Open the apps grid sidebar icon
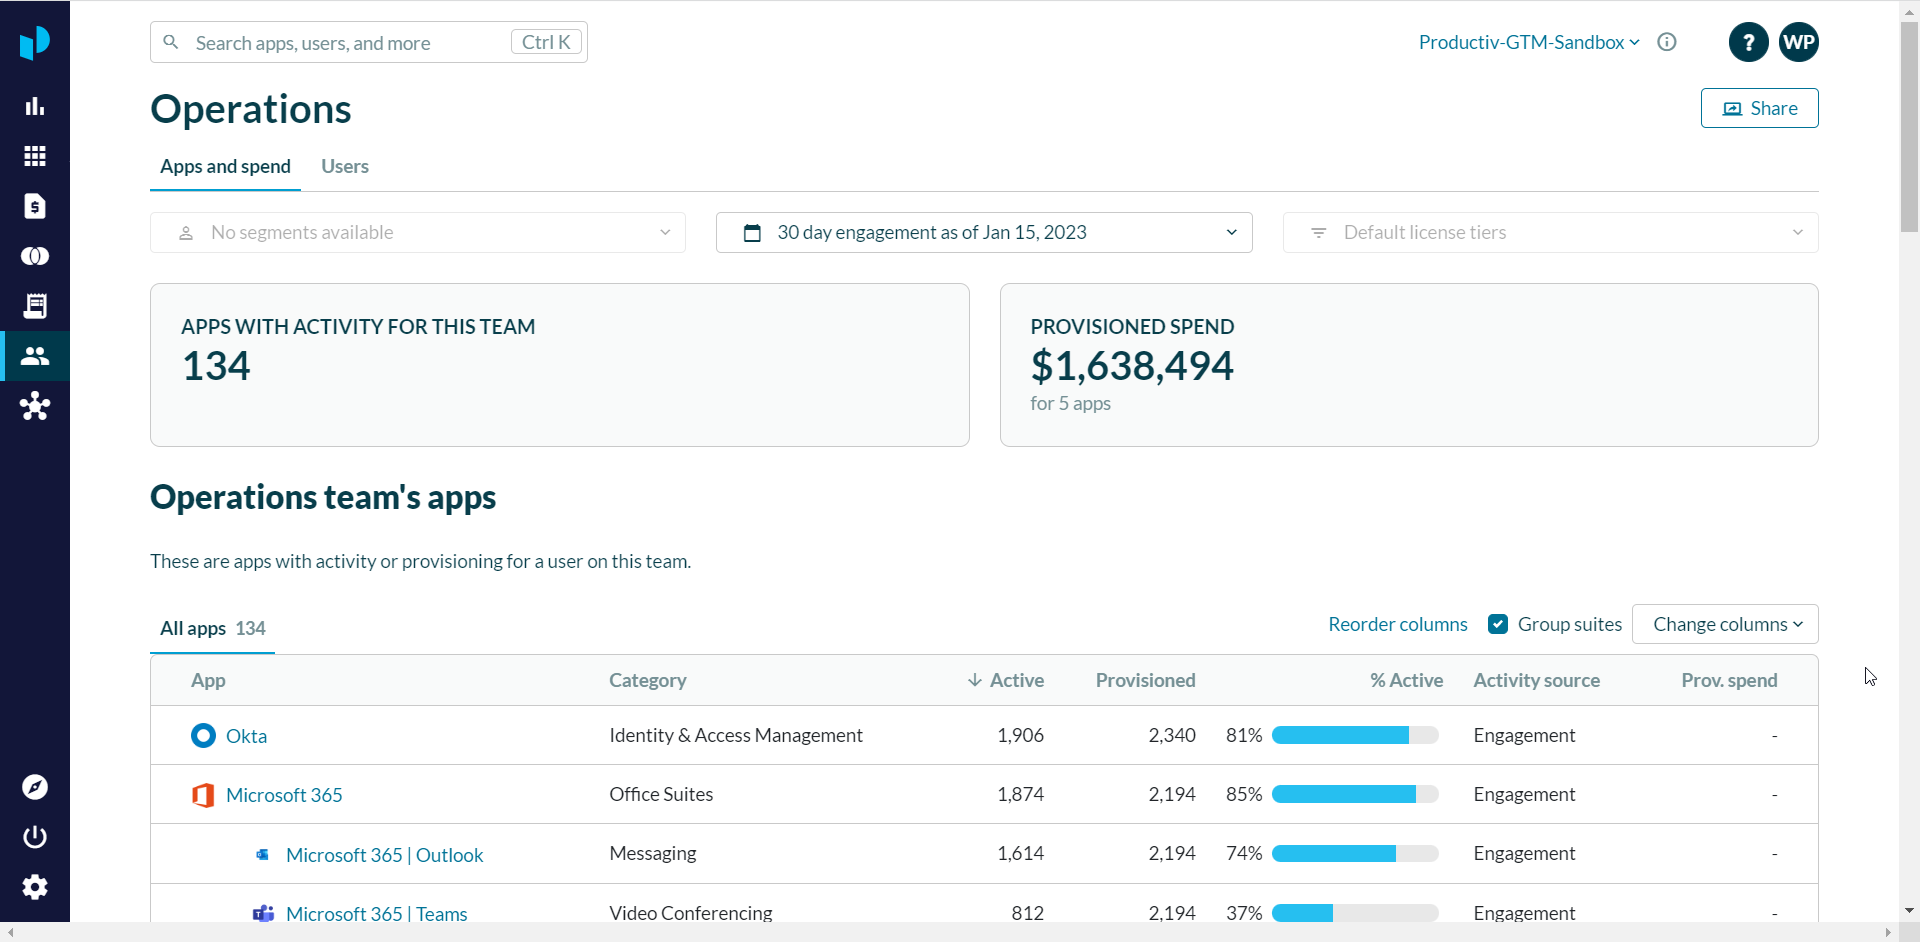Viewport: 1920px width, 942px height. coord(35,156)
